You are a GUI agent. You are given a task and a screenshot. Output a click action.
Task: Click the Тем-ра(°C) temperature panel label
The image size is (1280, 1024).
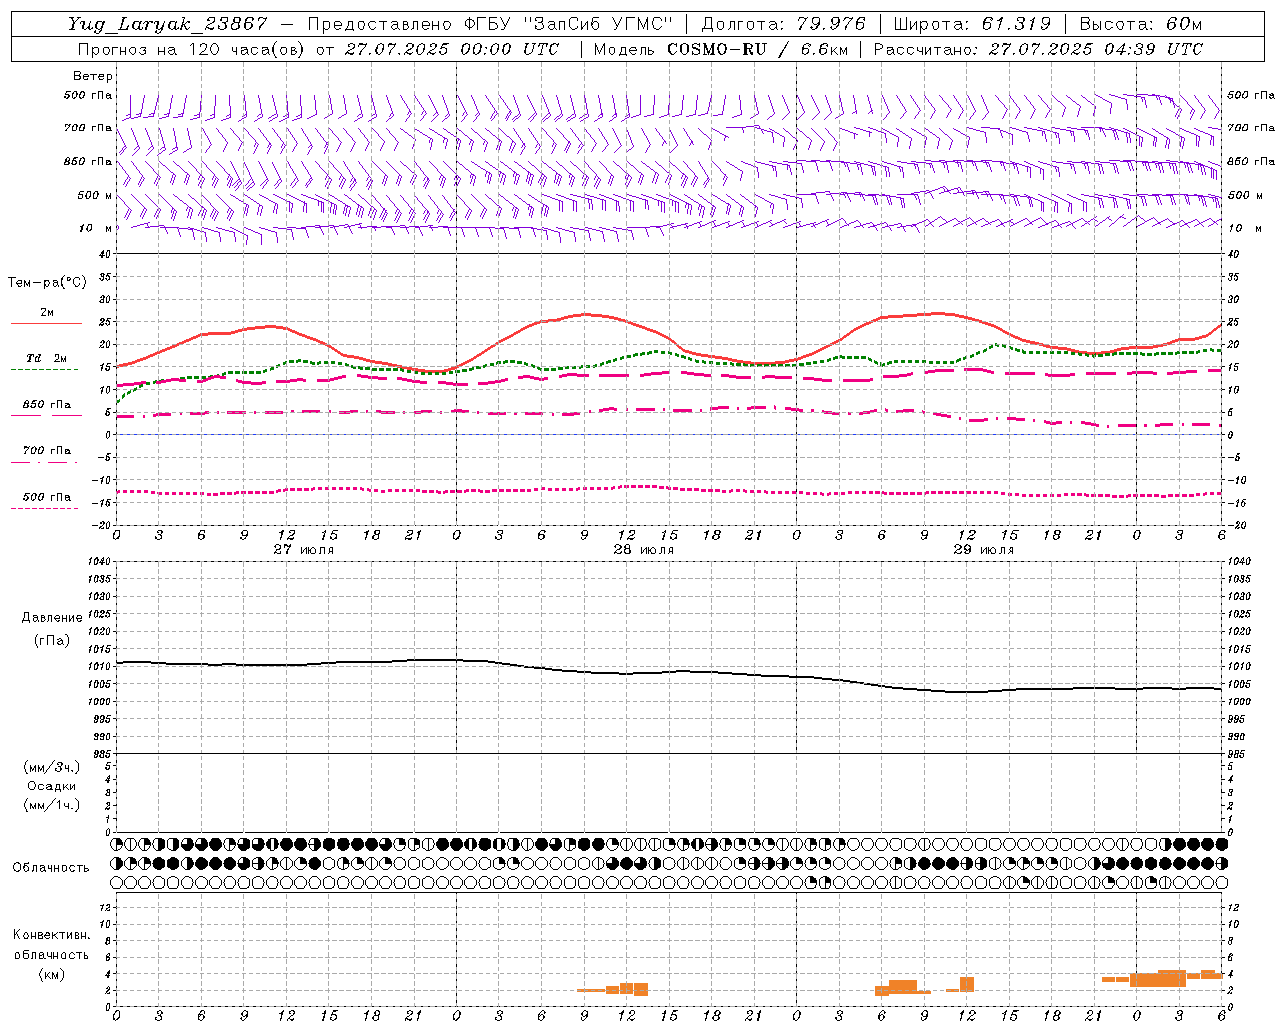pos(47,283)
